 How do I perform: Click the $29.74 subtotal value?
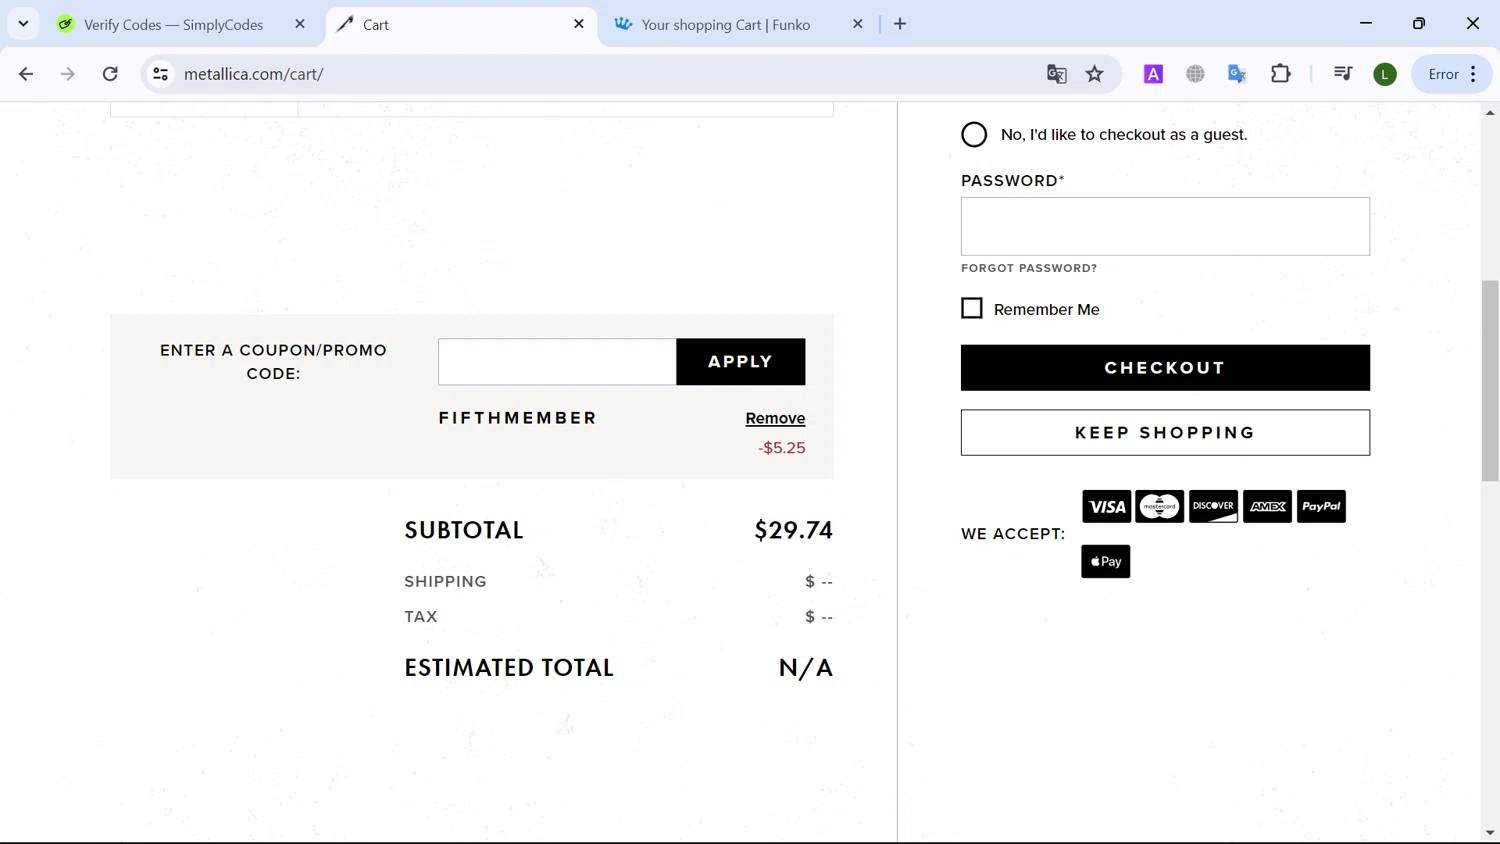(793, 530)
